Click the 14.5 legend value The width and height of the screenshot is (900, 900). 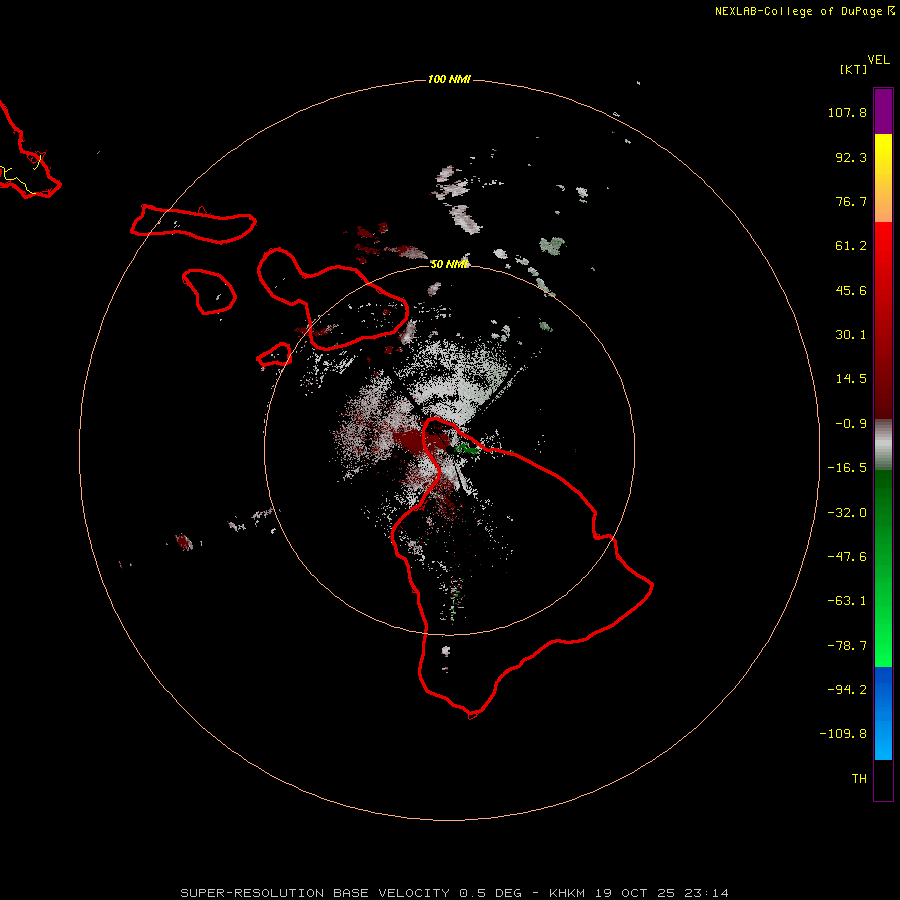pos(851,379)
